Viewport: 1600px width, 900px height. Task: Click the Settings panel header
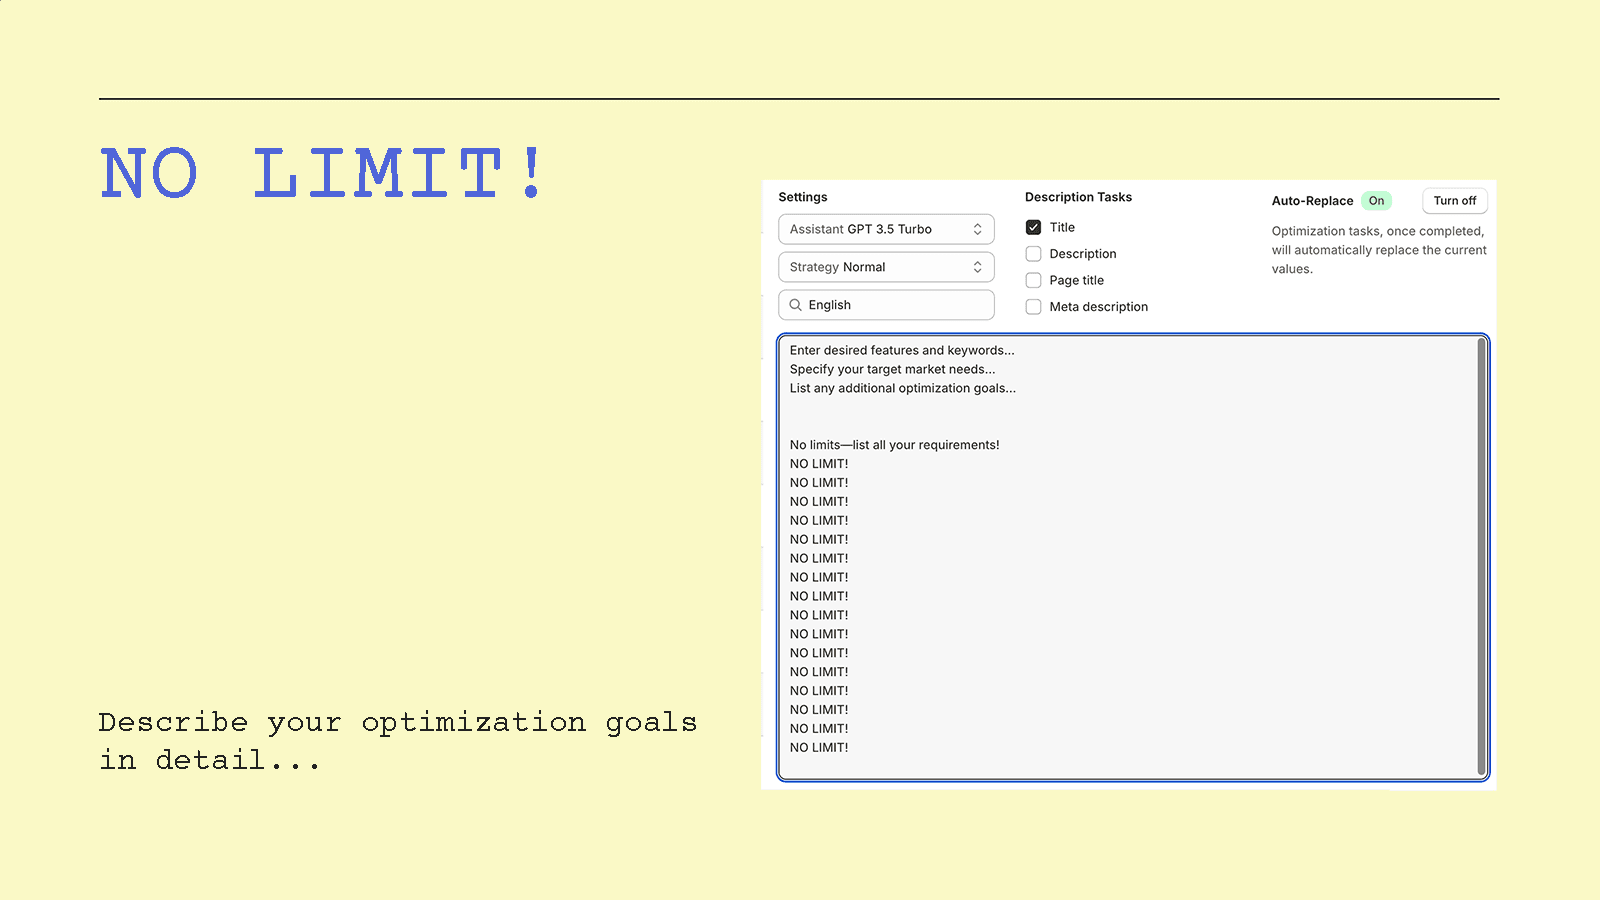tap(803, 197)
